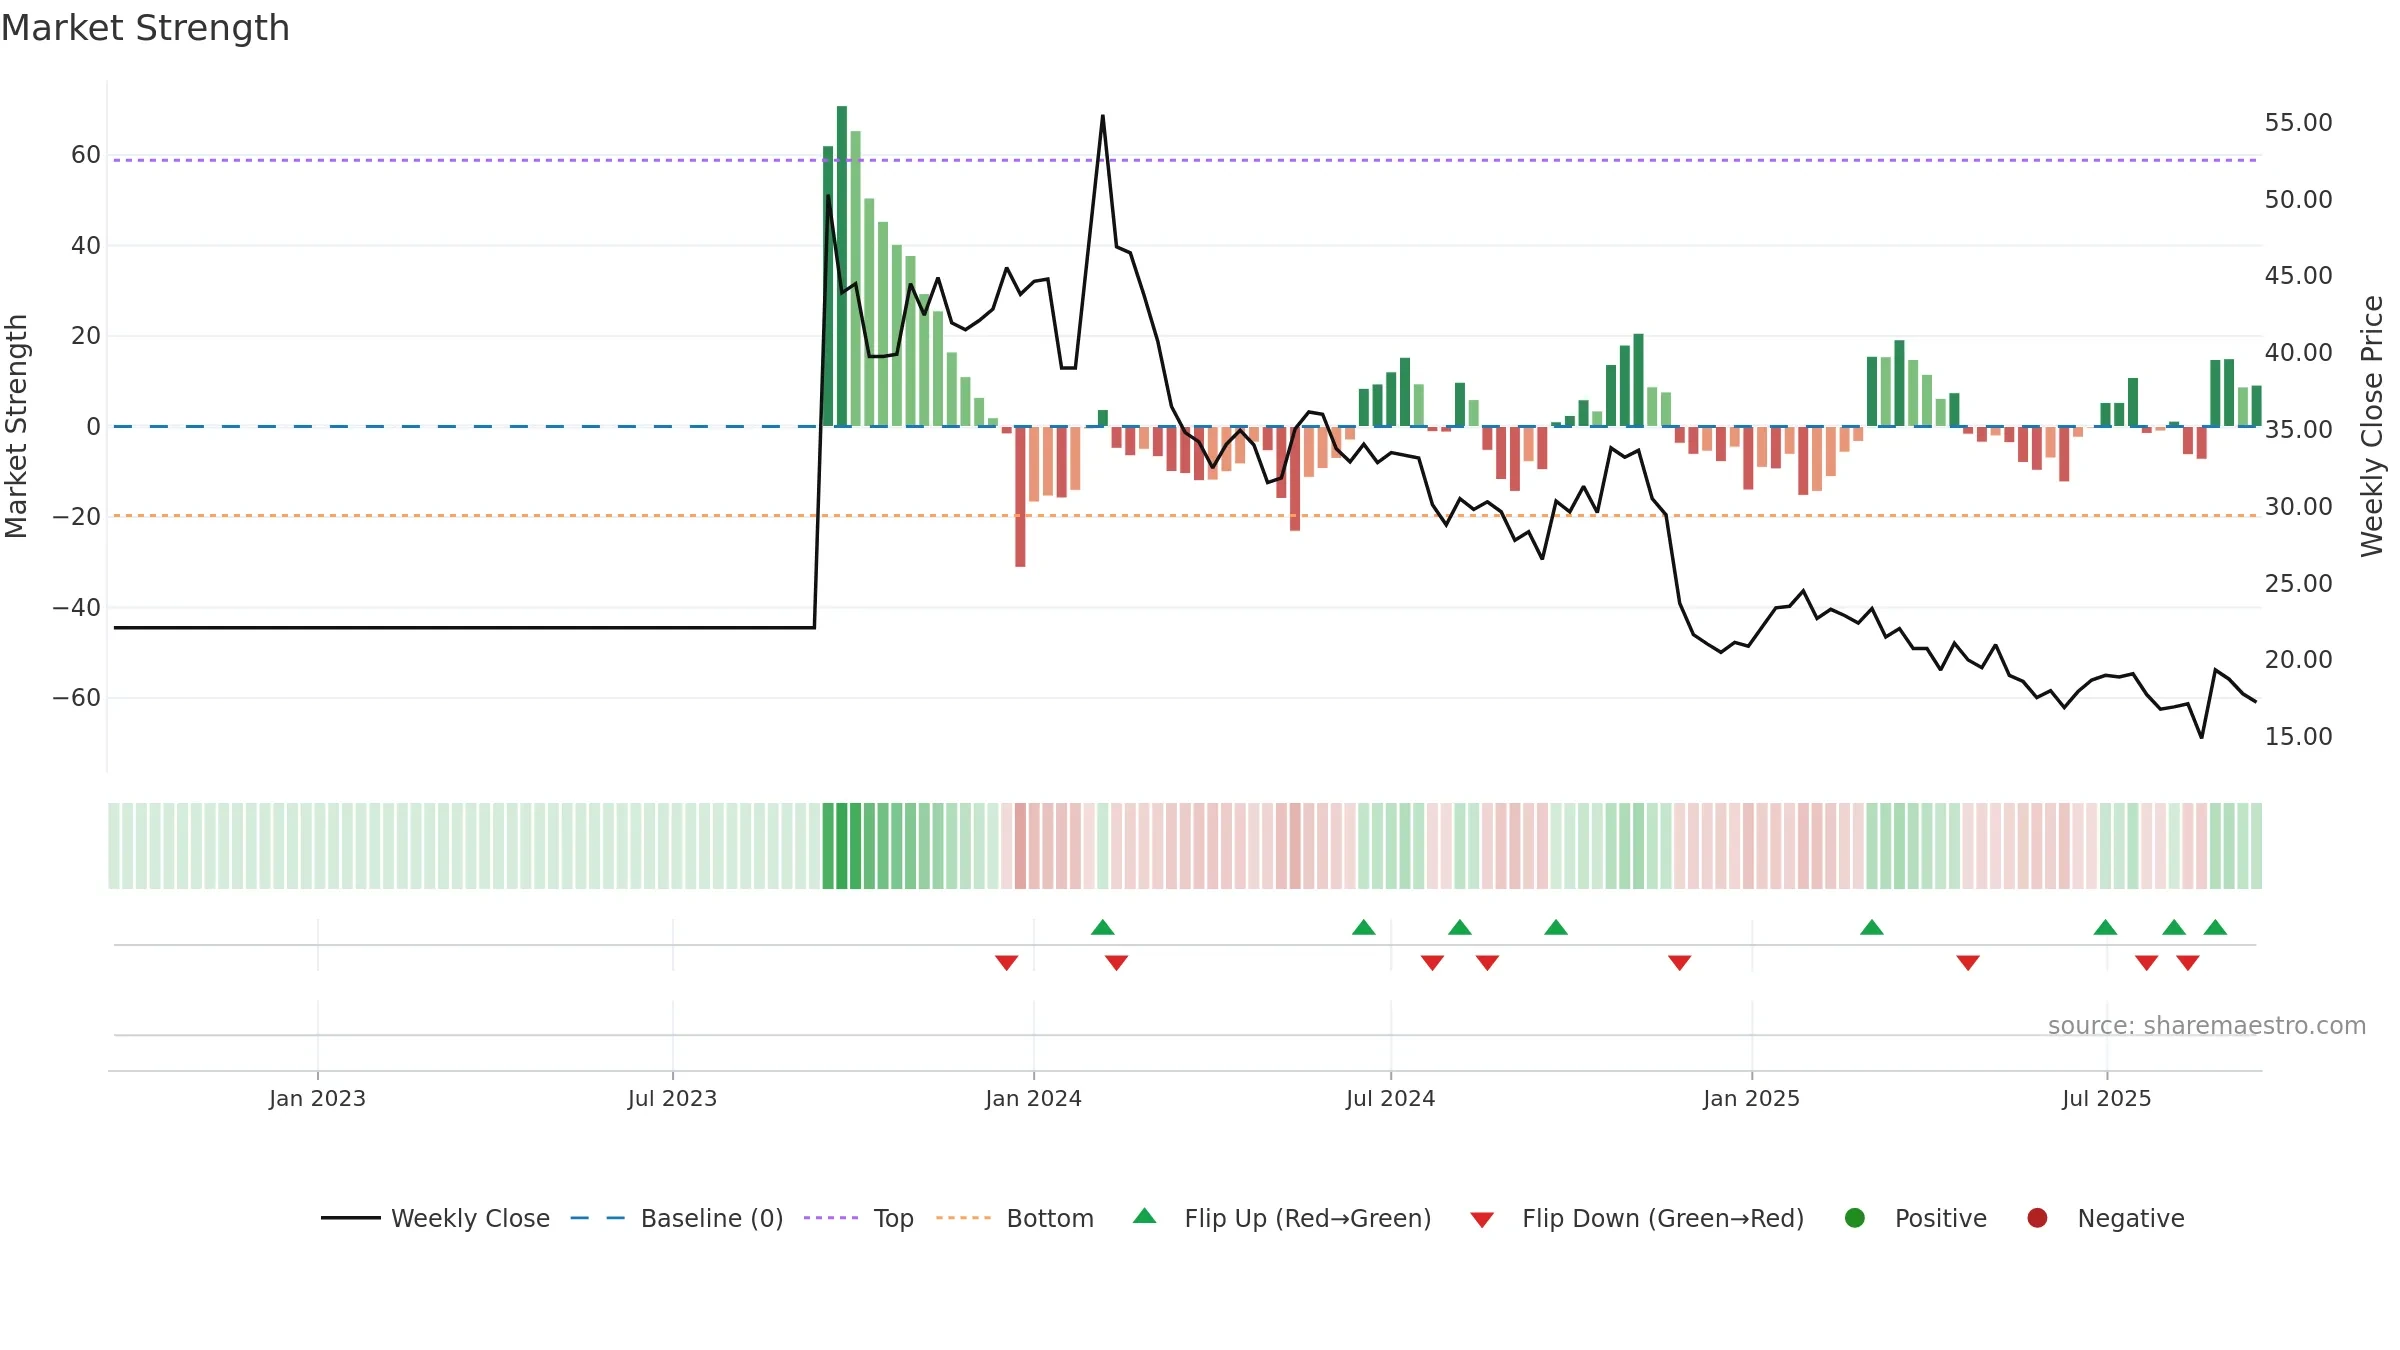The width and height of the screenshot is (2400, 1350).
Task: Click the black Weekly Close line sample in legend
Action: click(x=351, y=1218)
